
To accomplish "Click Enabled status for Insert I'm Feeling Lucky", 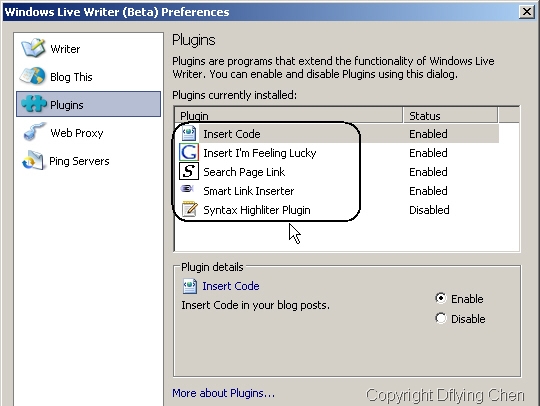I will coord(428,153).
